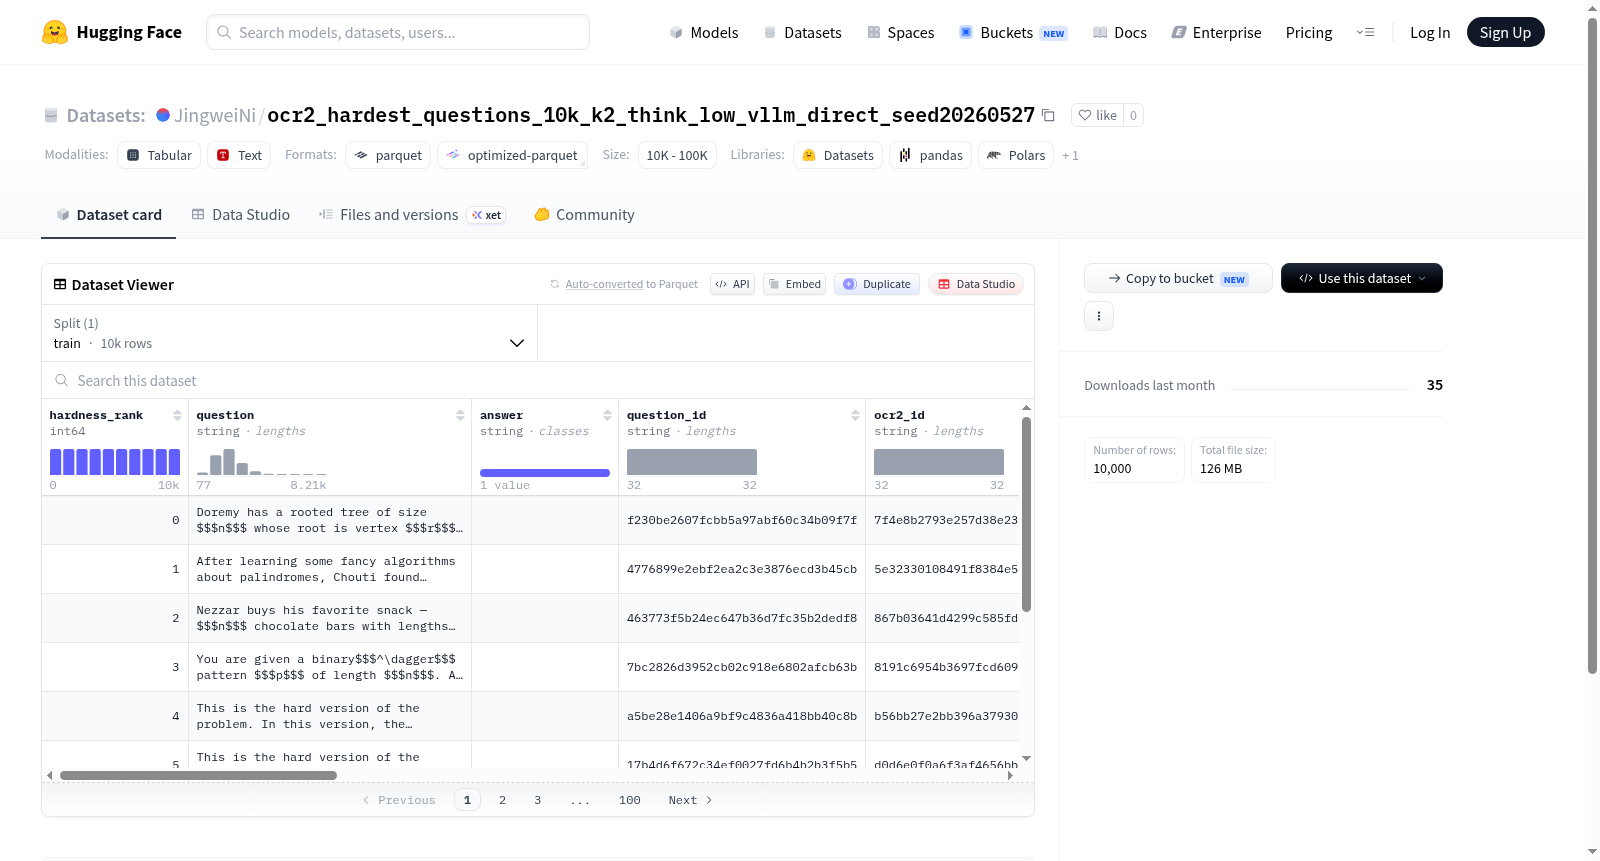The height and width of the screenshot is (861, 1600).
Task: Sort by question_id column
Action: 855,415
